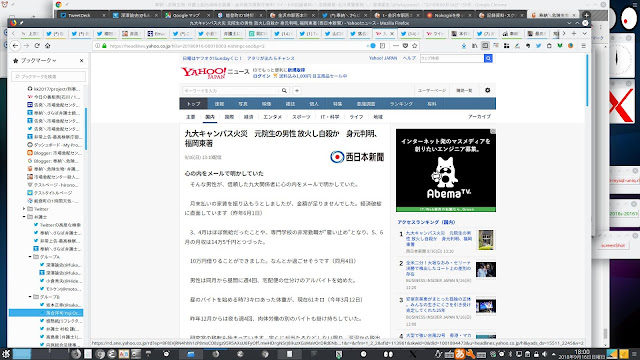Click the Yahoo! JAPAN link at top
Viewport: 640px width, 360px height.
[383, 58]
